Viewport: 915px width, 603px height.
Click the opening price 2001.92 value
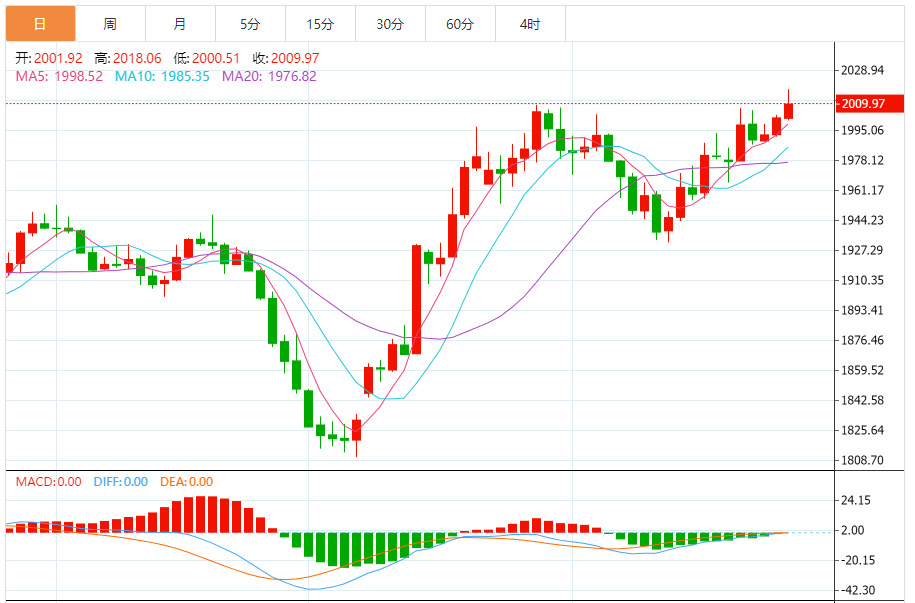click(58, 58)
